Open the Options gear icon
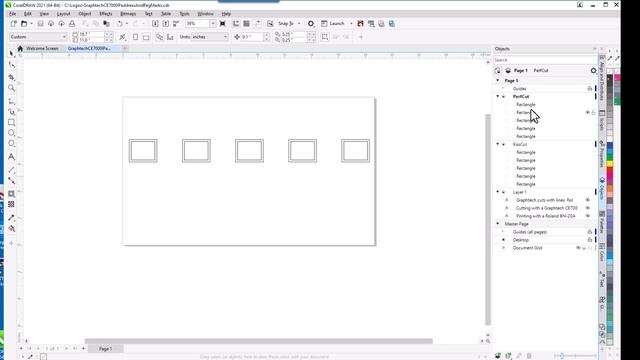Screen dimensions: 640x360 (x=311, y=24)
